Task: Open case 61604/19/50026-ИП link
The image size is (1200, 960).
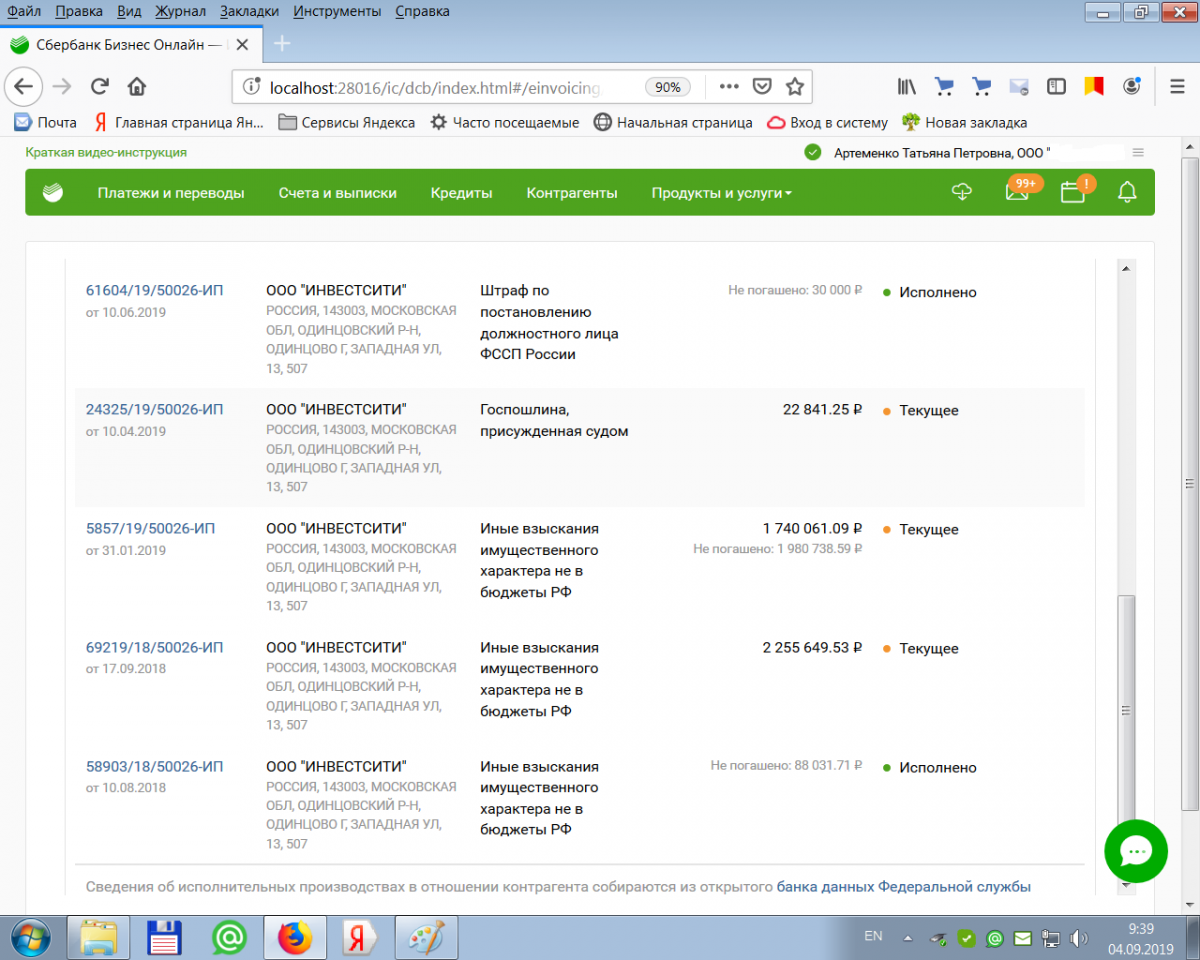Action: click(155, 291)
